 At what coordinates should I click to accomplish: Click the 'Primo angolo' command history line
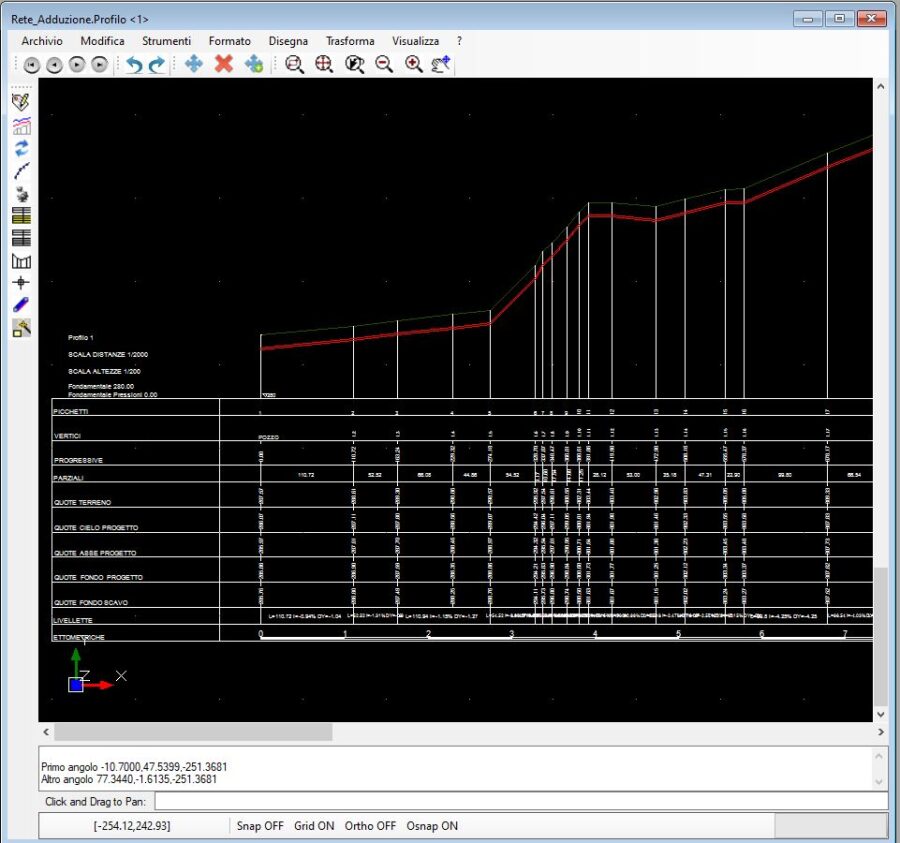click(134, 767)
